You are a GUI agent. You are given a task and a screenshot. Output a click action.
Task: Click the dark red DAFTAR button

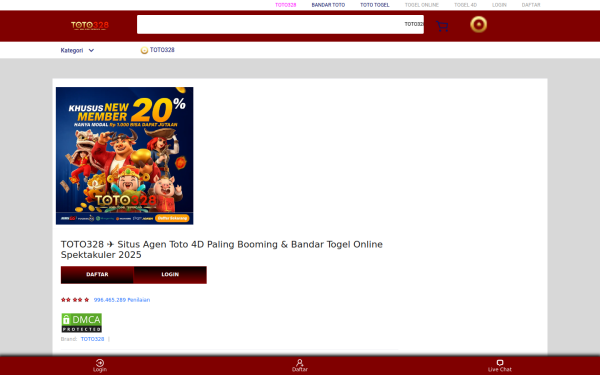(x=97, y=275)
